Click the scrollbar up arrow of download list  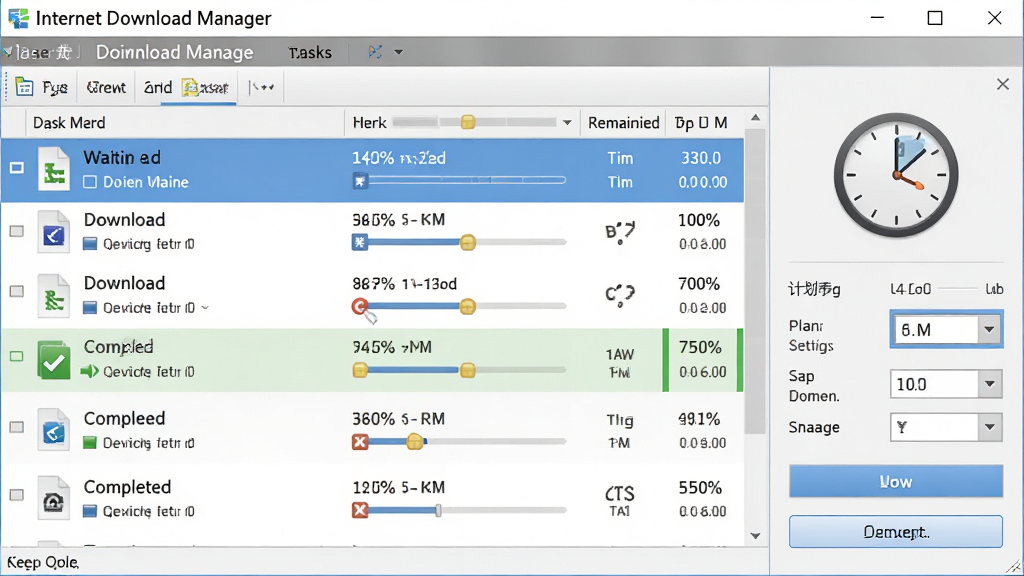755,118
